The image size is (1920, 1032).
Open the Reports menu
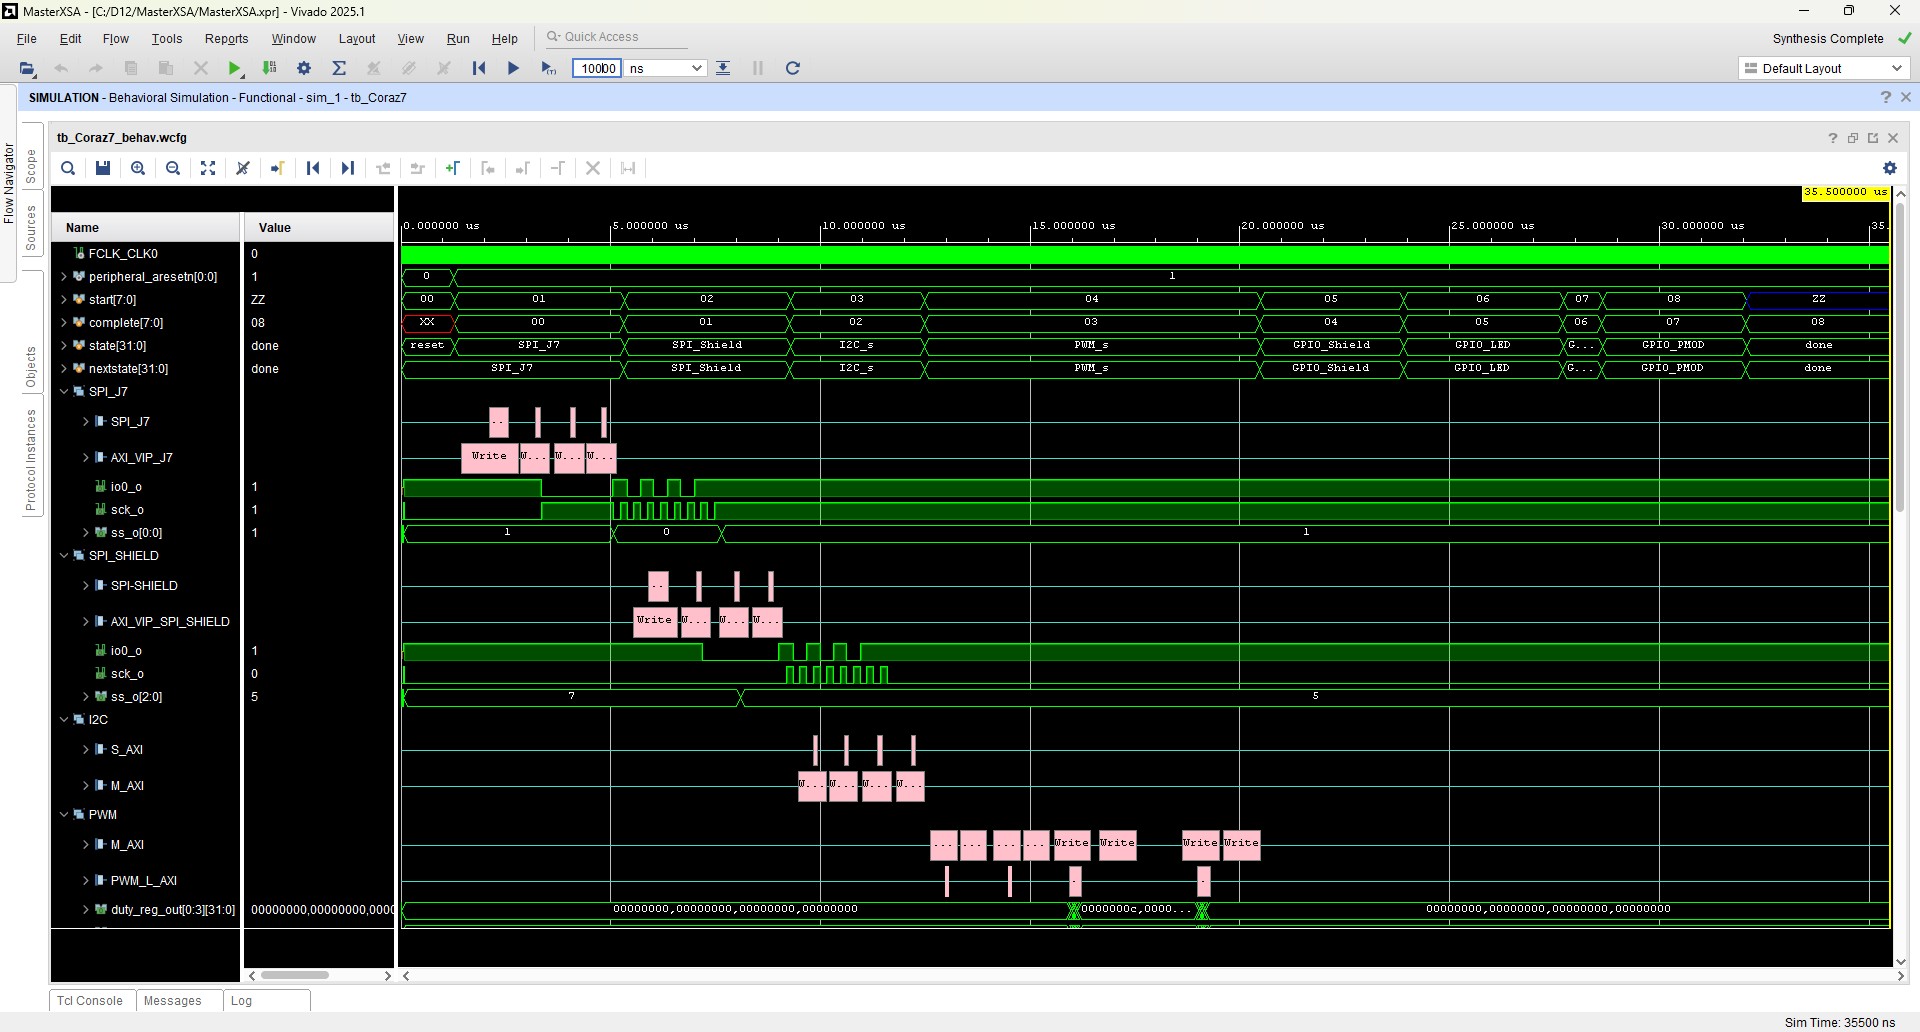point(226,38)
